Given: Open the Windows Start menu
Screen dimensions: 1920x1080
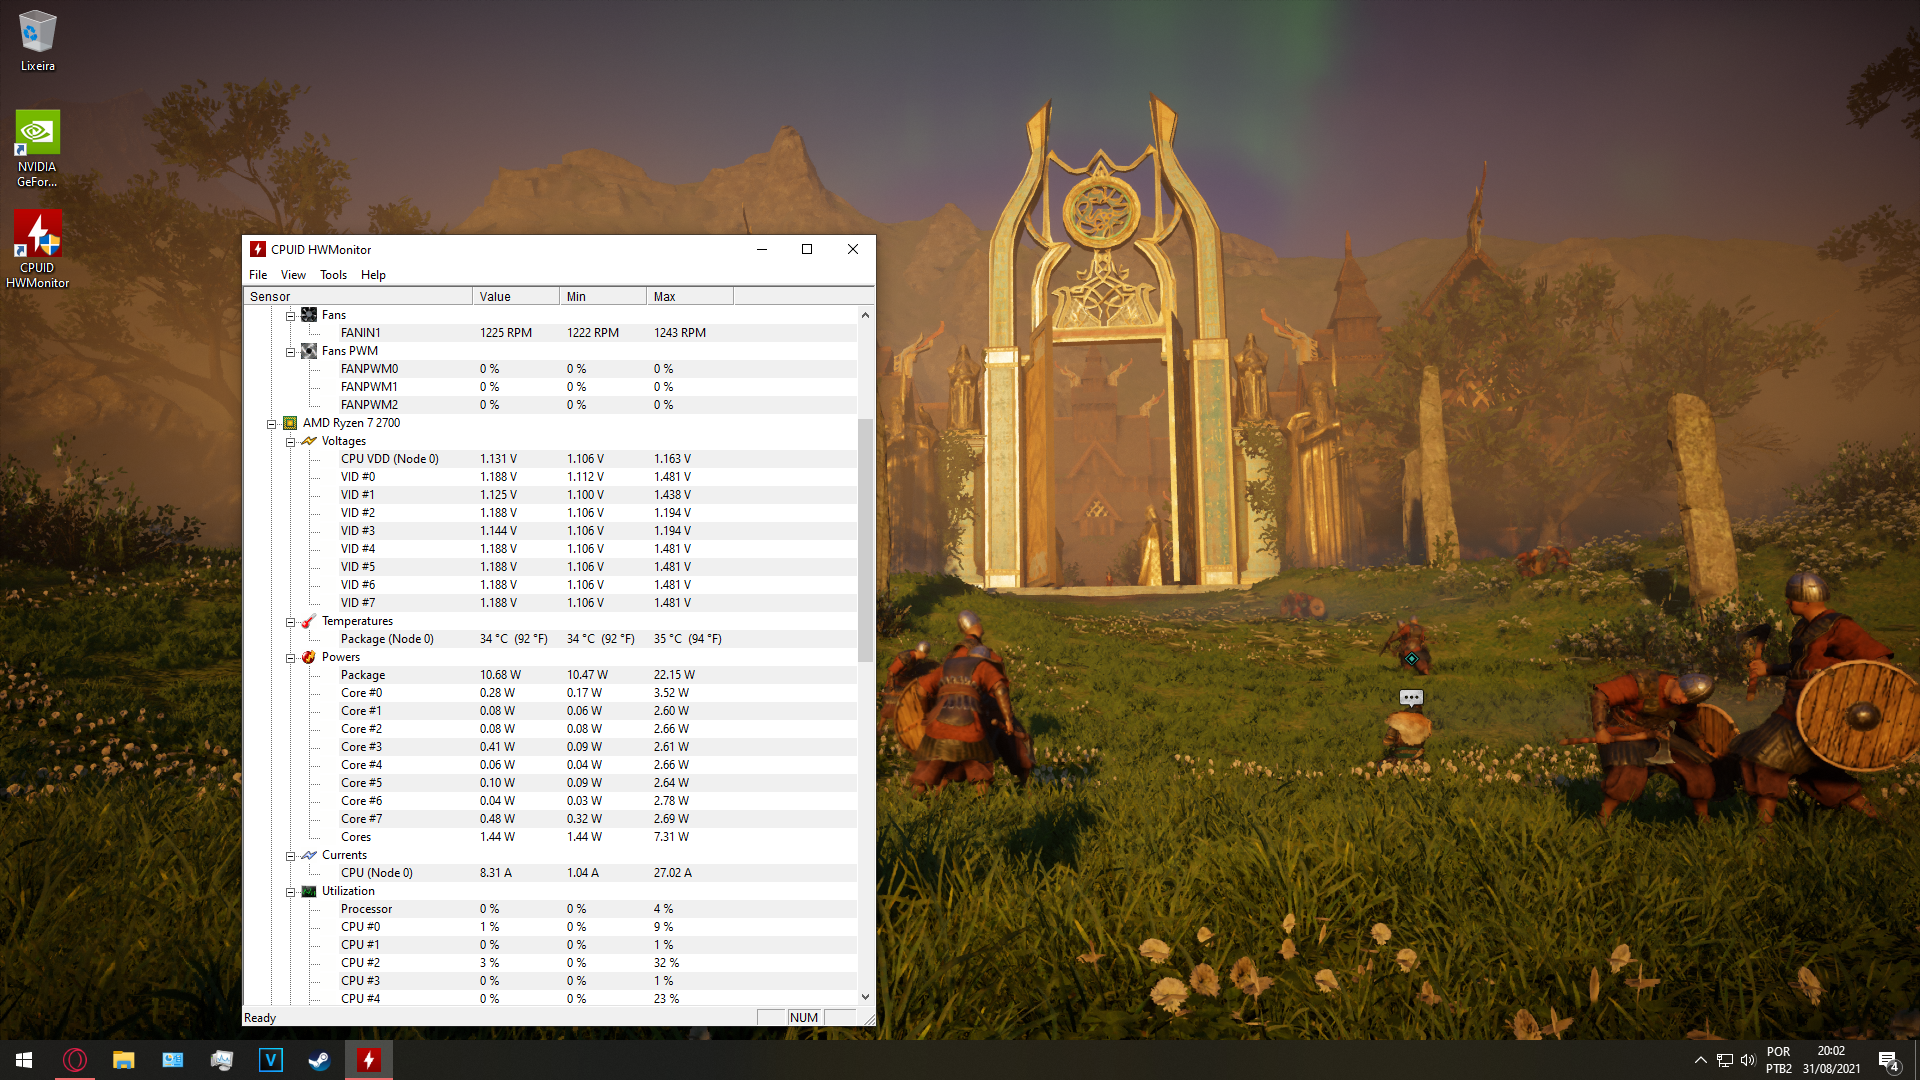Looking at the screenshot, I should click(24, 1060).
